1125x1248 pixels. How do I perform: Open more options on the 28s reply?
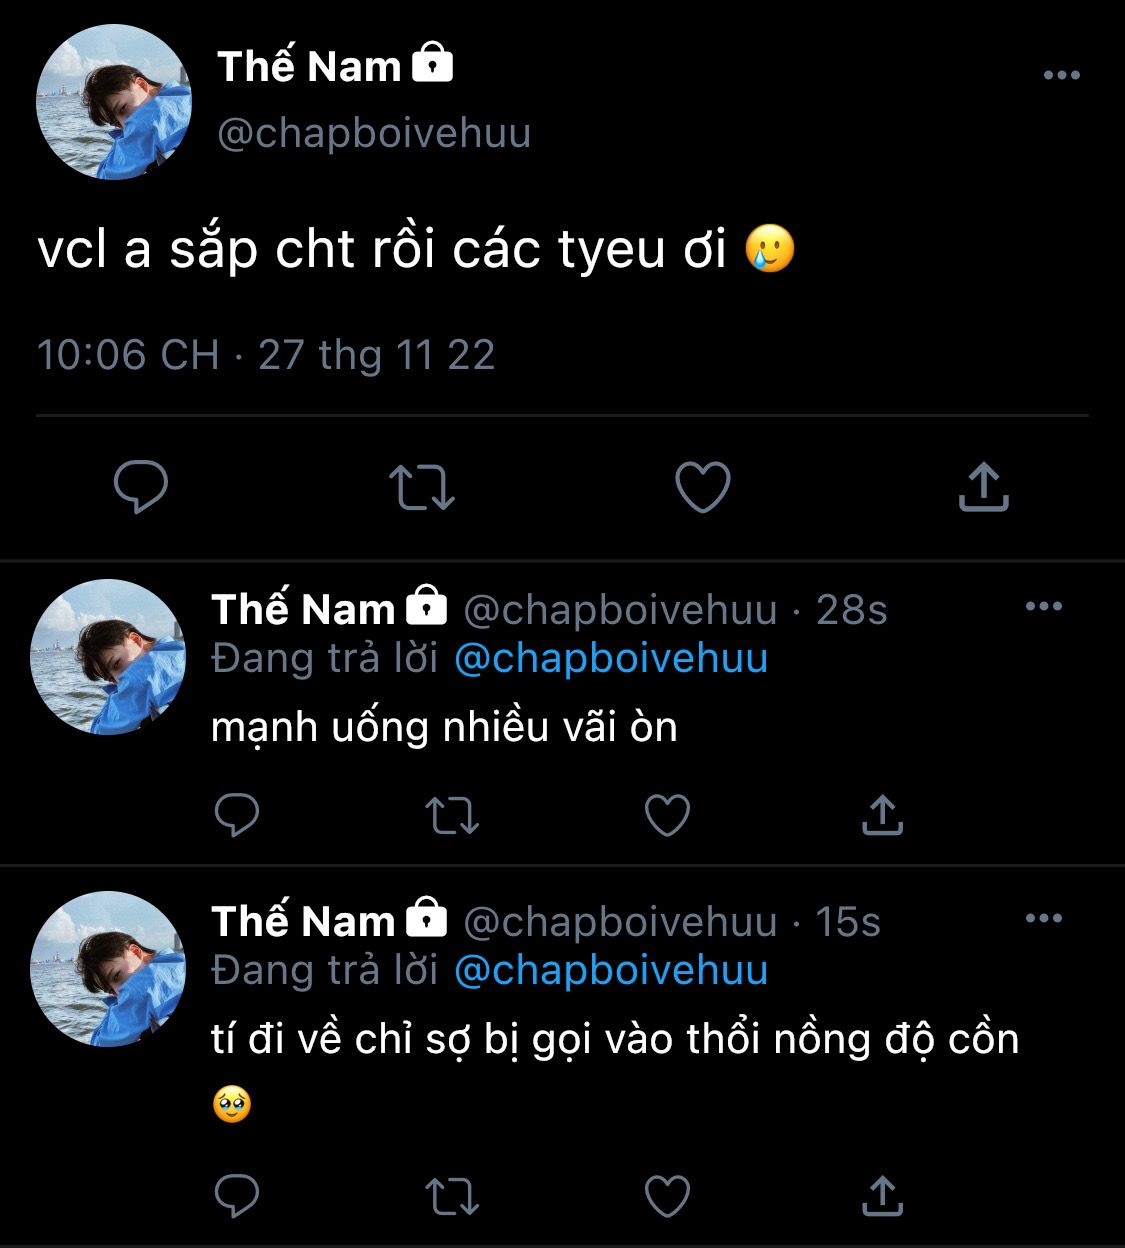(x=1044, y=607)
